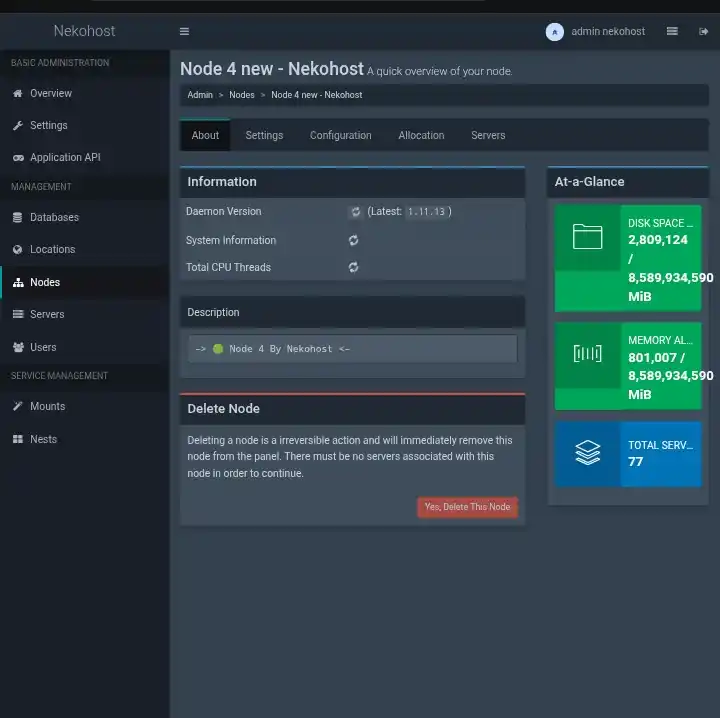Toggle the sidebar hamburger menu

click(184, 31)
